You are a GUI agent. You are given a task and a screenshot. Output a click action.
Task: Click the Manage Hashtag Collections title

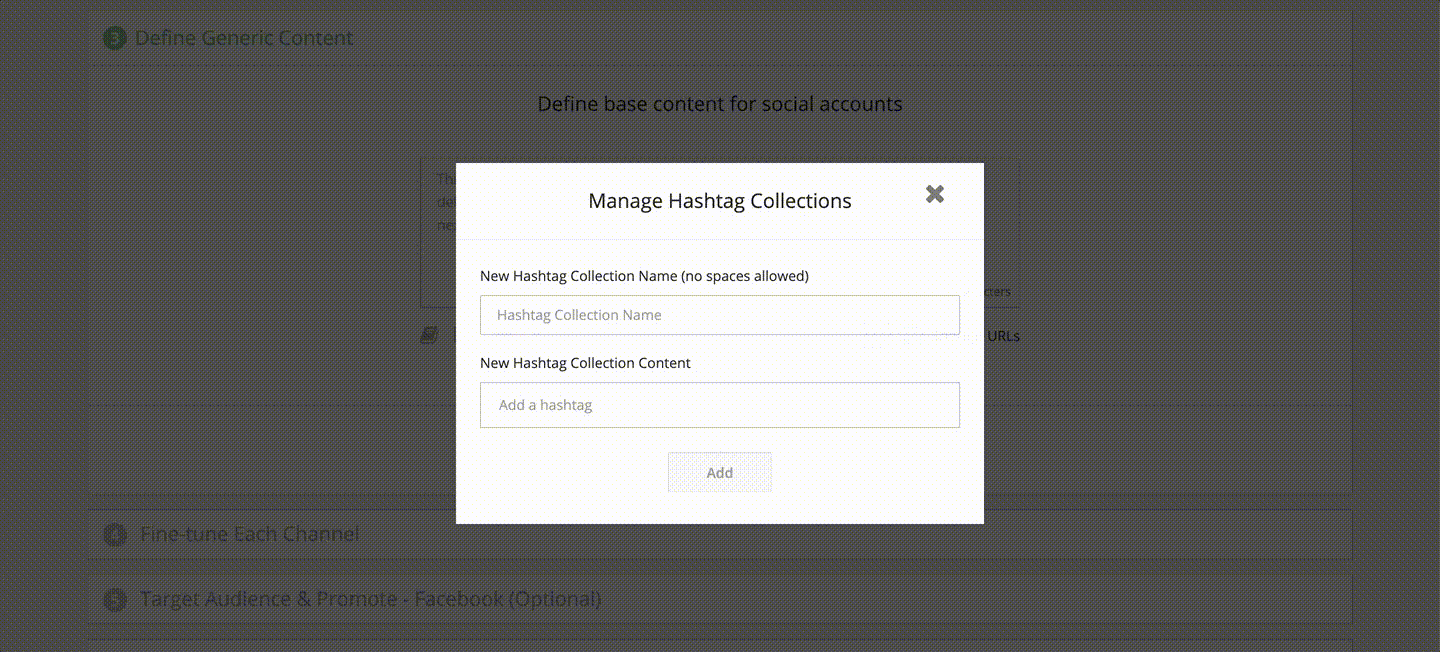click(x=720, y=200)
